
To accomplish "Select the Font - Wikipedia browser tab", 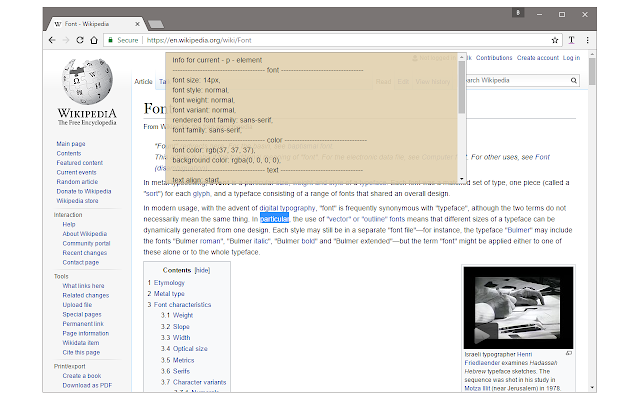I will click(96, 24).
